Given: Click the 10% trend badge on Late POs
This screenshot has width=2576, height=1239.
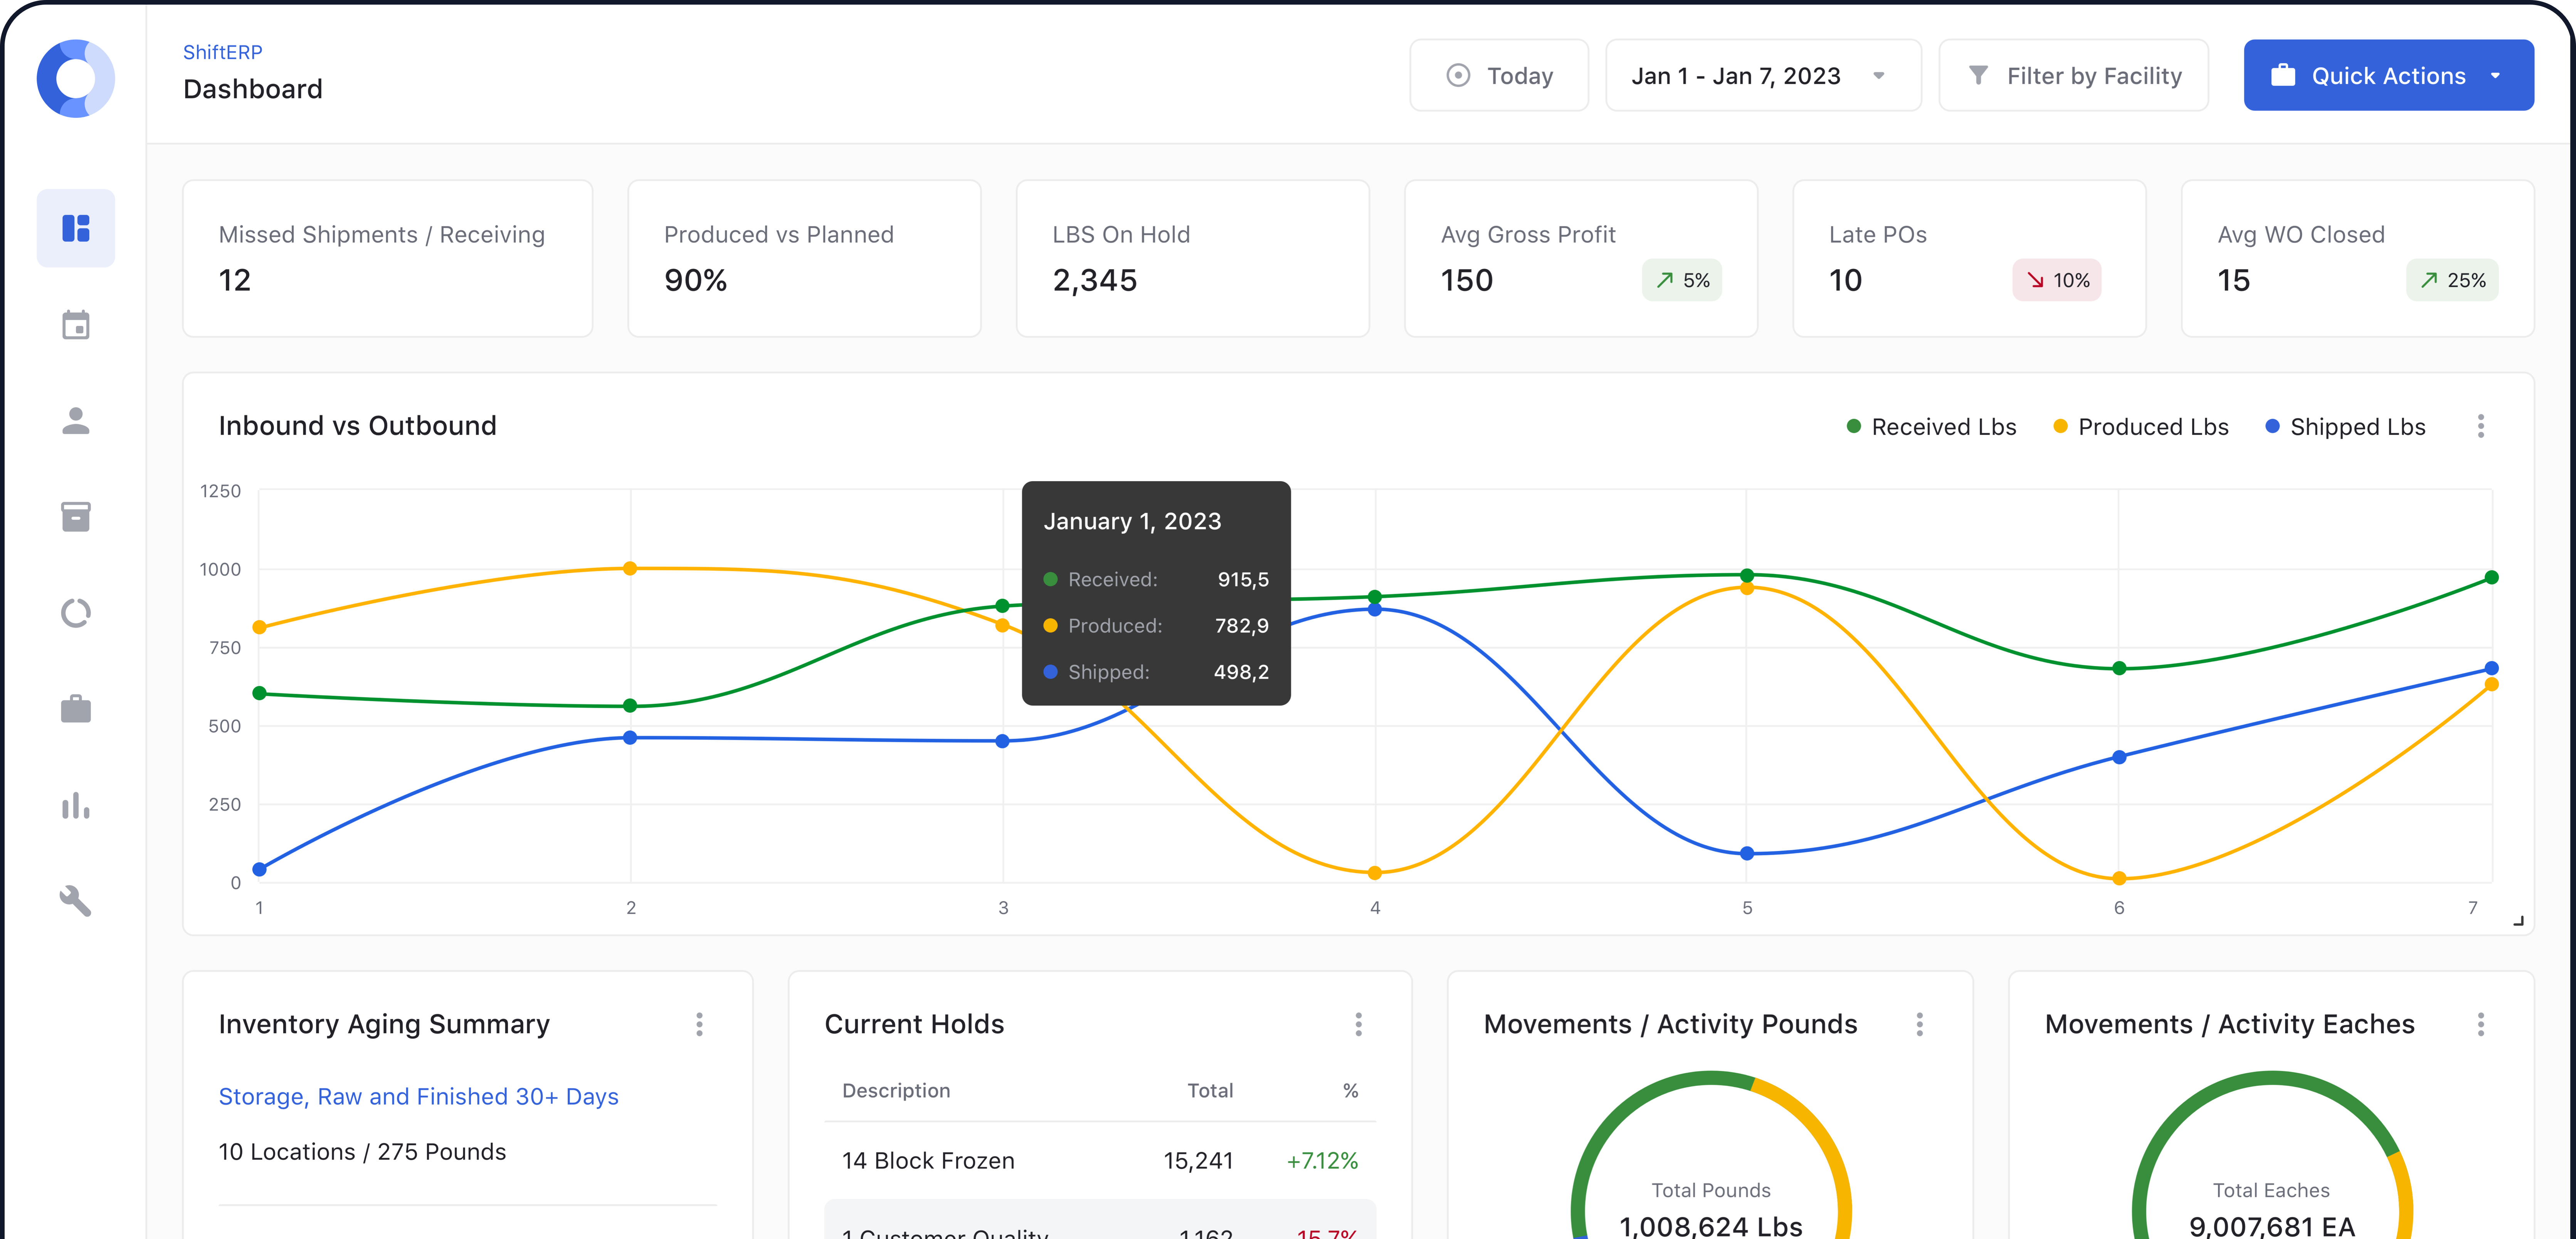Looking at the screenshot, I should click(2057, 280).
